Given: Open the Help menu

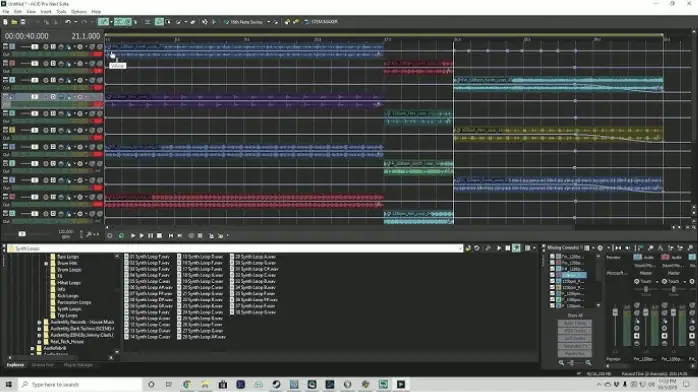Looking at the screenshot, I should [96, 12].
